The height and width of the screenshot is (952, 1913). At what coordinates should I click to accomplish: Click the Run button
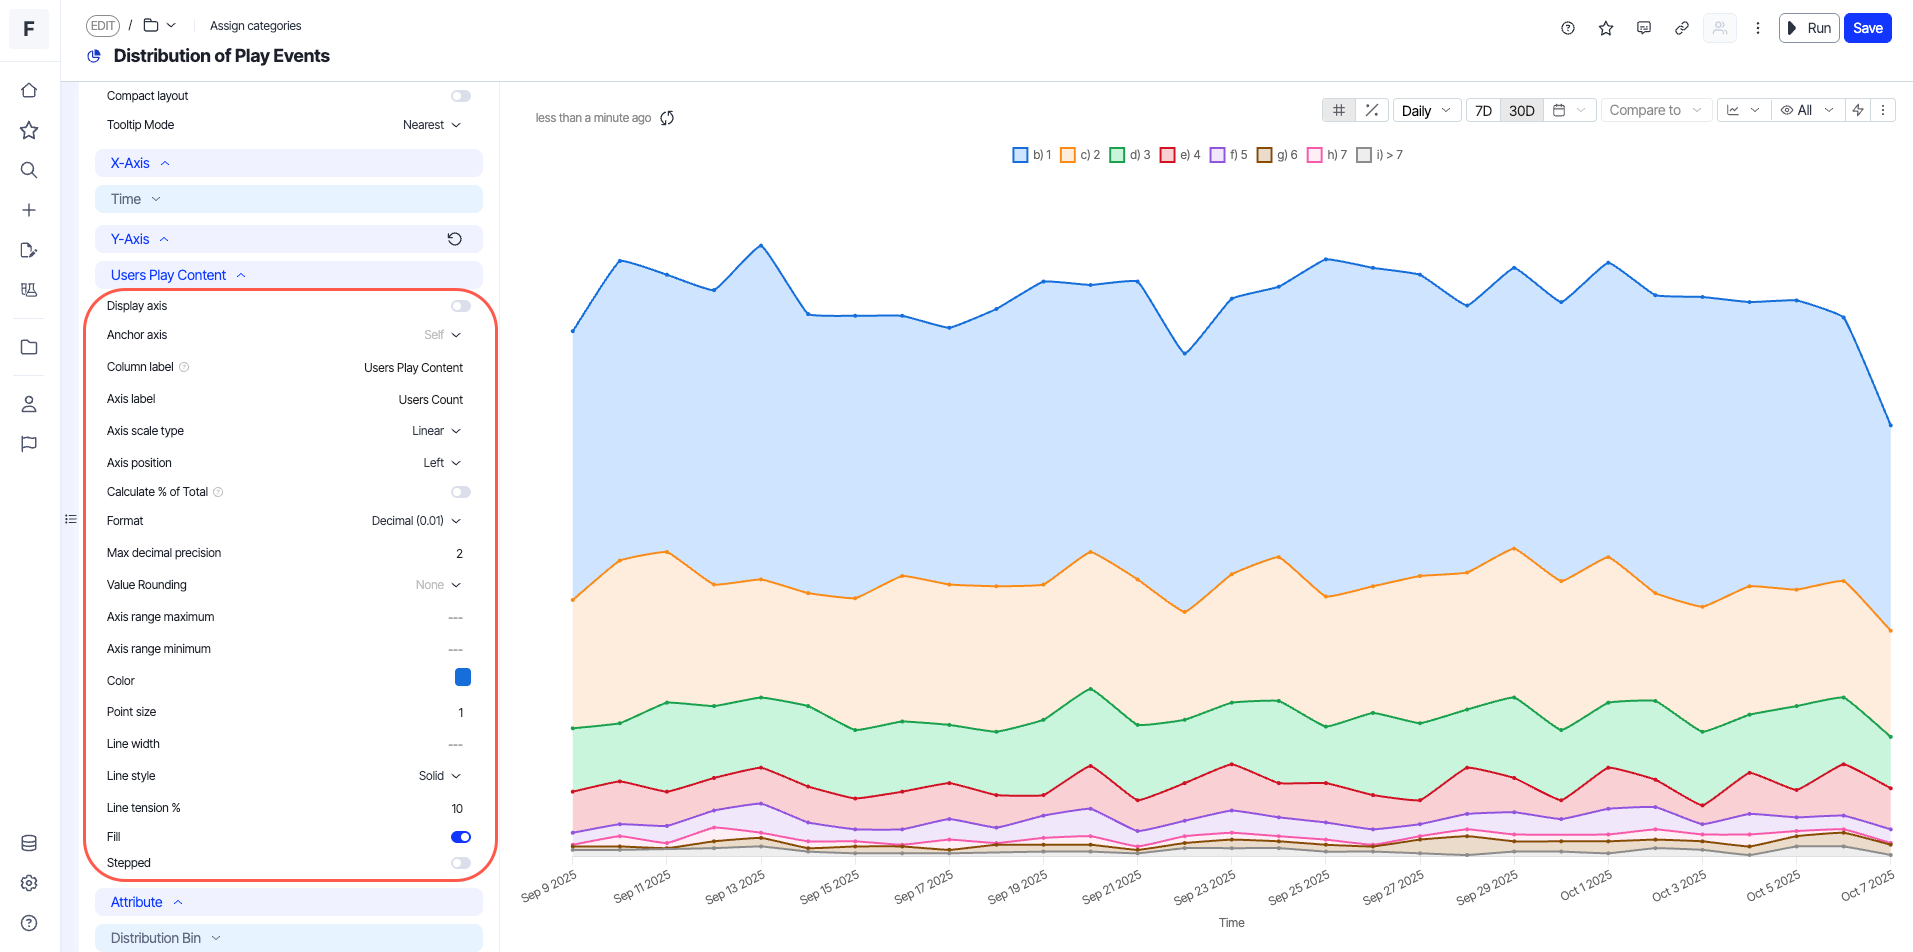coord(1809,28)
